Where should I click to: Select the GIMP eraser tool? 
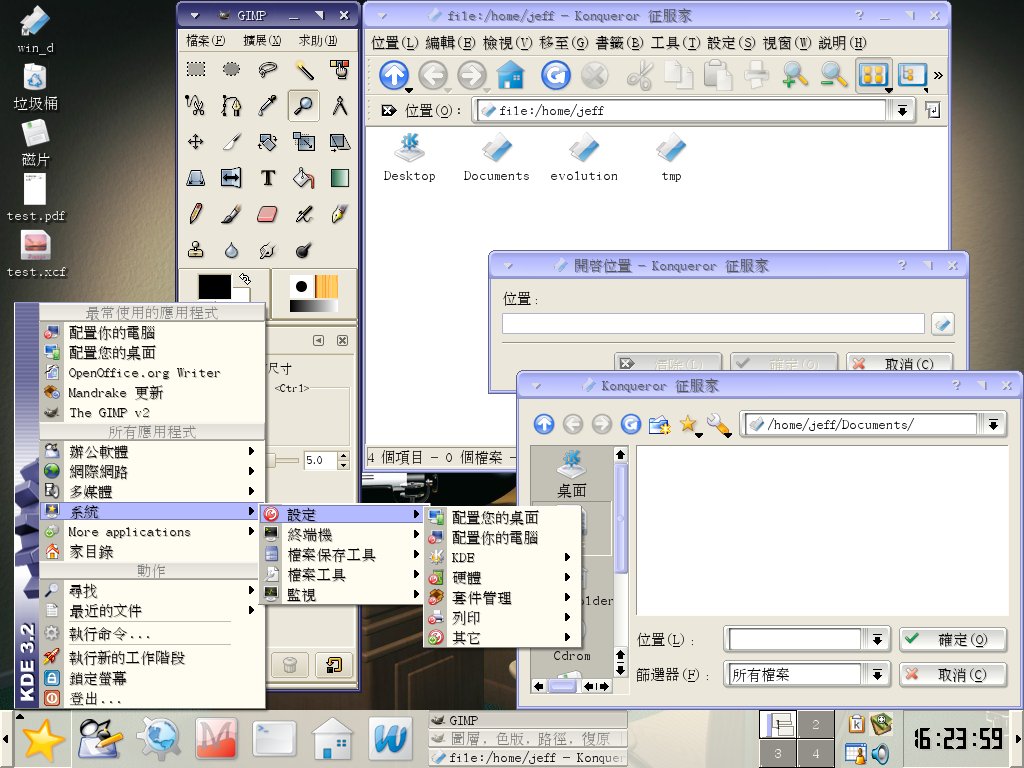click(268, 214)
